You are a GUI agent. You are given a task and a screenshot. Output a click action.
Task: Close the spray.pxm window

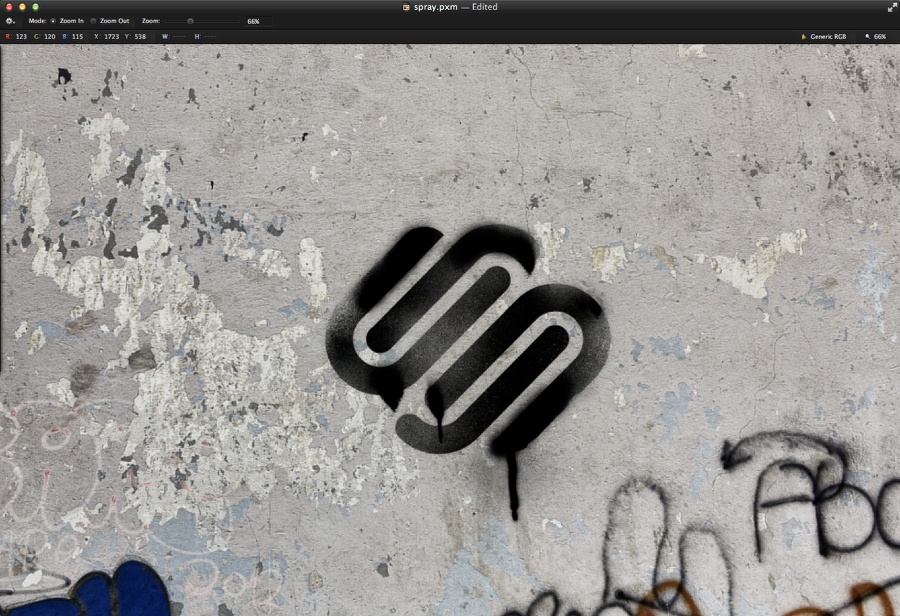[x=9, y=7]
